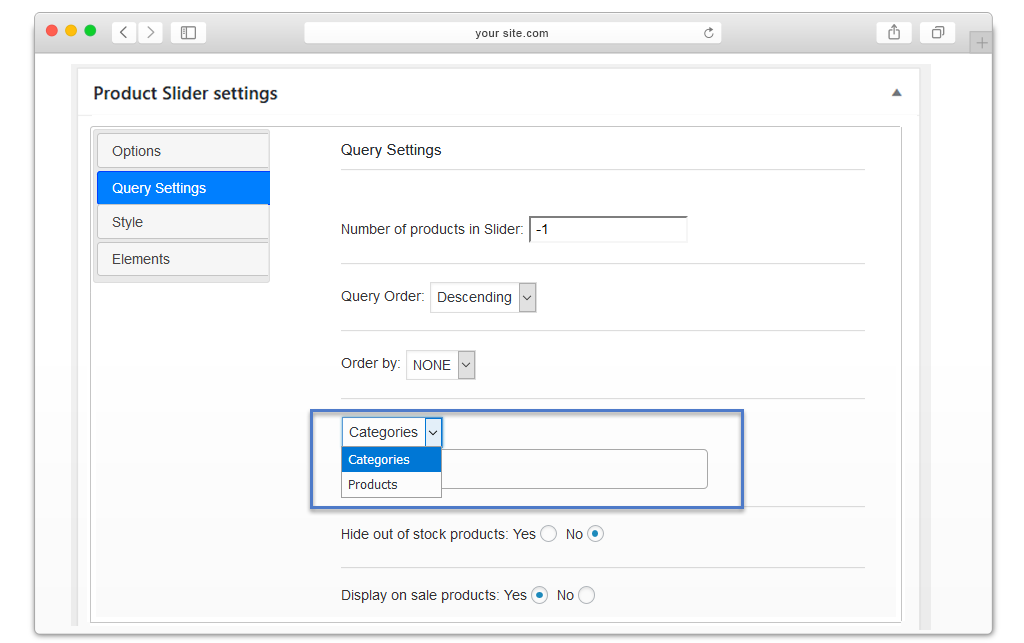This screenshot has width=1024, height=643.
Task: Click the Order by label text
Action: point(370,364)
